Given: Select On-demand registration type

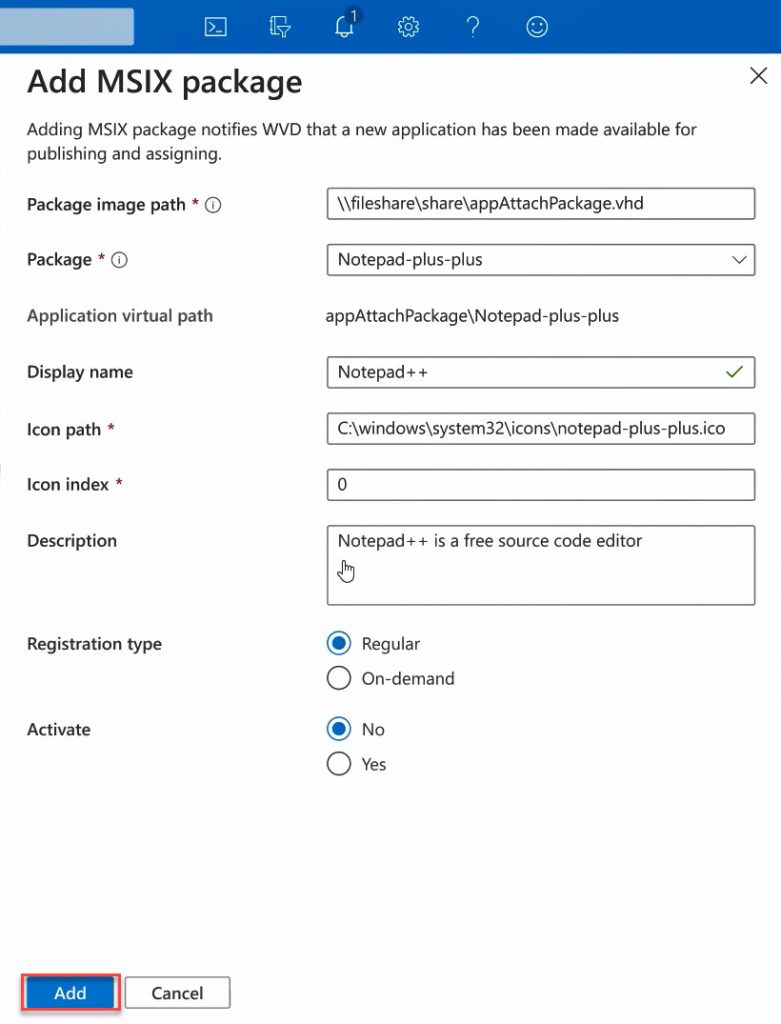Looking at the screenshot, I should (x=339, y=678).
